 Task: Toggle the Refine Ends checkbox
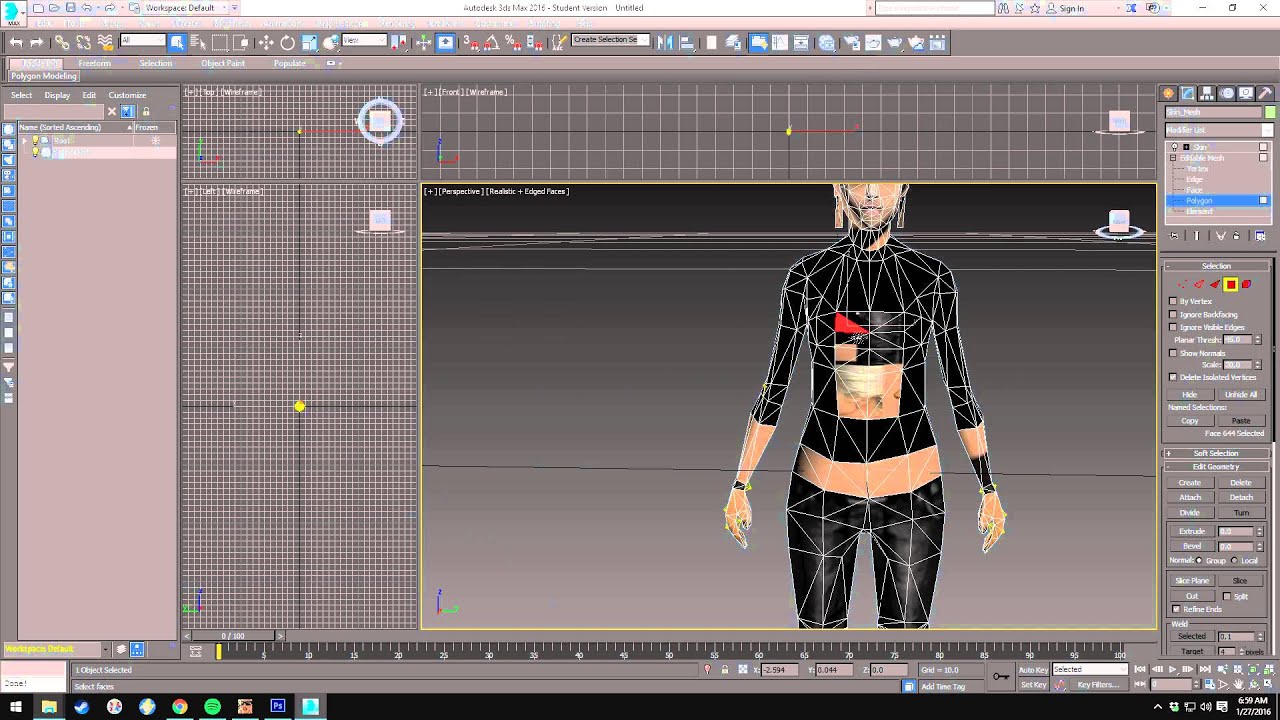click(x=1176, y=609)
